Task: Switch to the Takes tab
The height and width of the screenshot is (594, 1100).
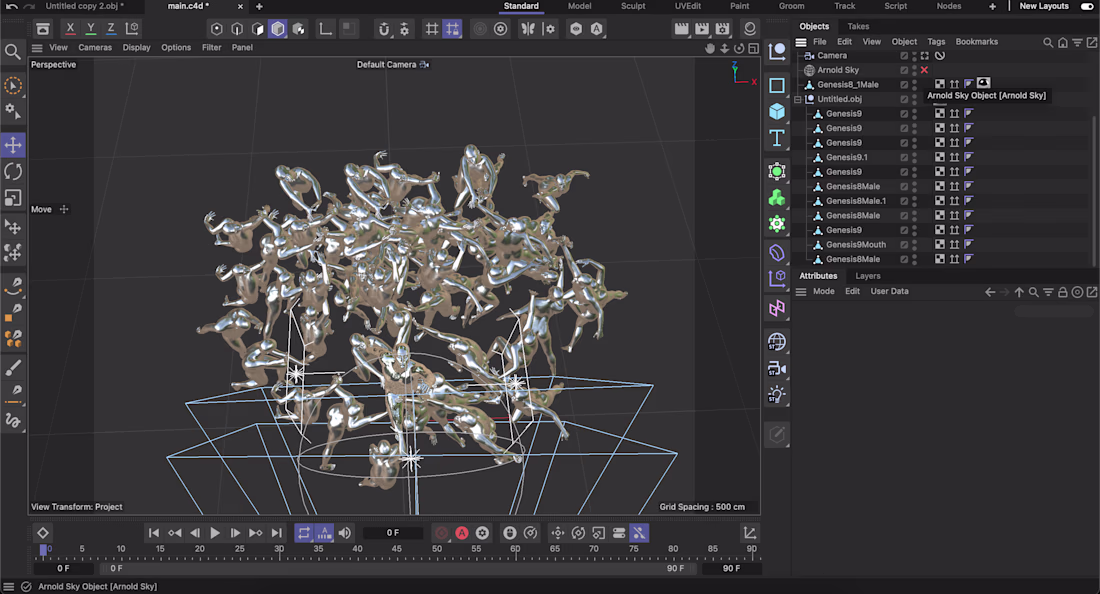Action: click(x=858, y=26)
